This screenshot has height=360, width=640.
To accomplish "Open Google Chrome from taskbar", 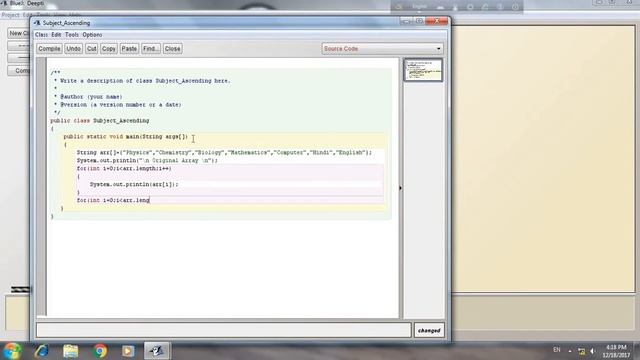I will click(99, 351).
